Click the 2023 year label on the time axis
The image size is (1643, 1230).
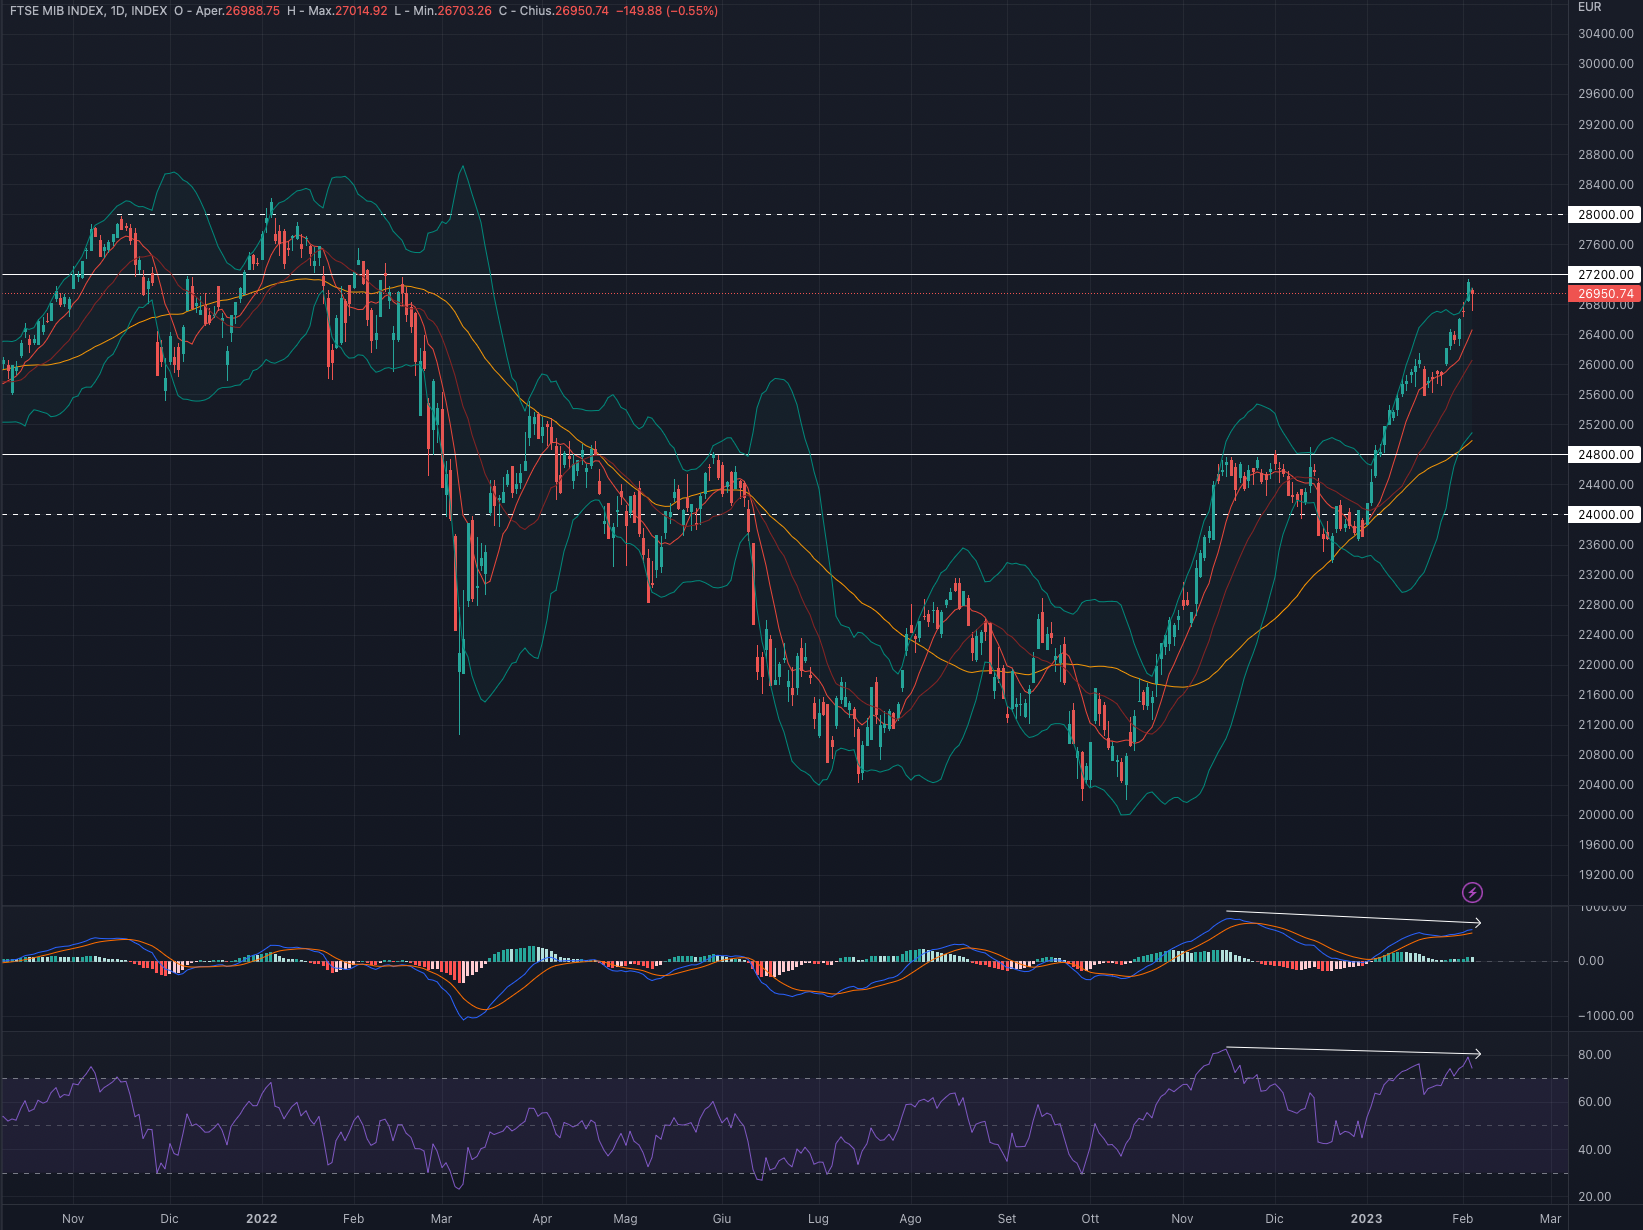coord(1366,1218)
